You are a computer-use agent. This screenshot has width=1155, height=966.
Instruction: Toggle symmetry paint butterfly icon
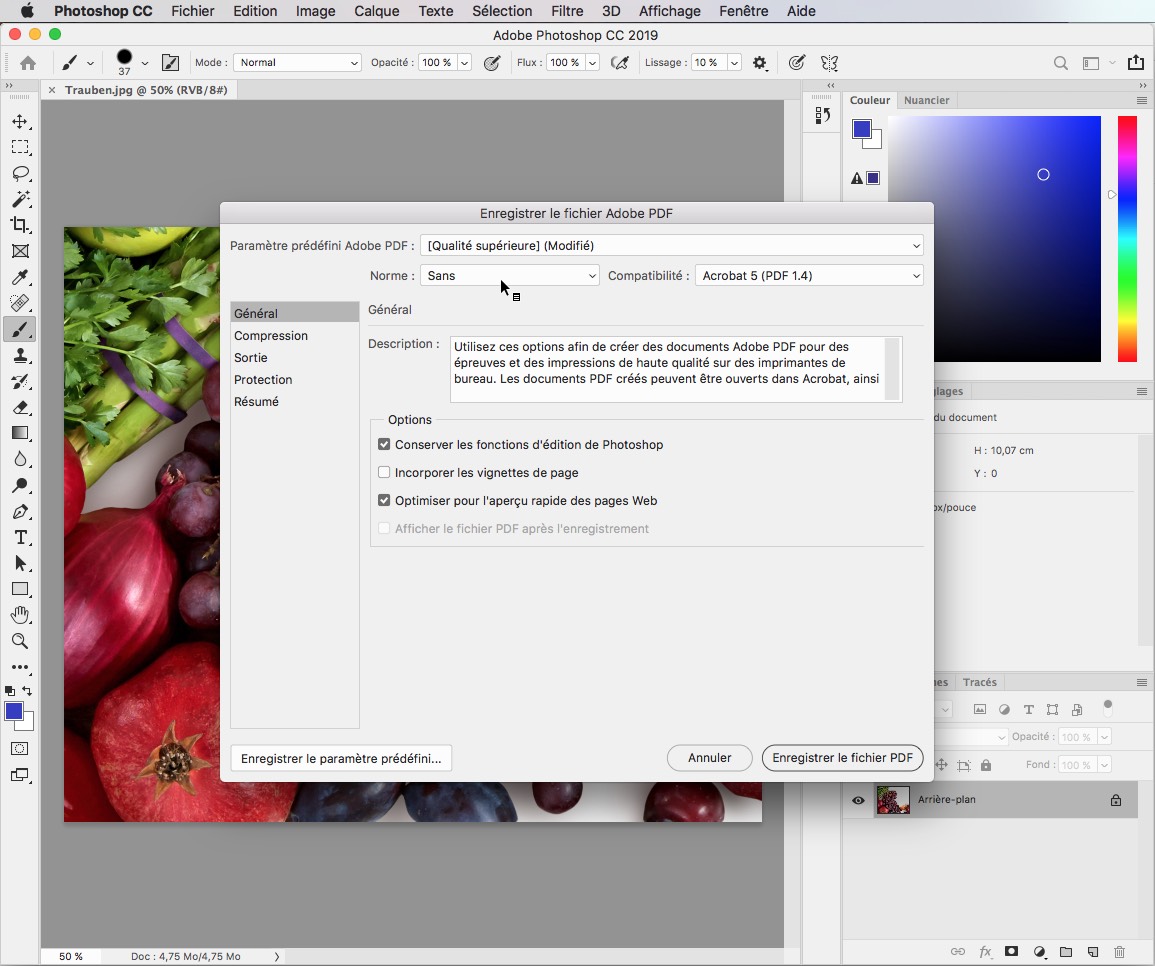[x=829, y=63]
